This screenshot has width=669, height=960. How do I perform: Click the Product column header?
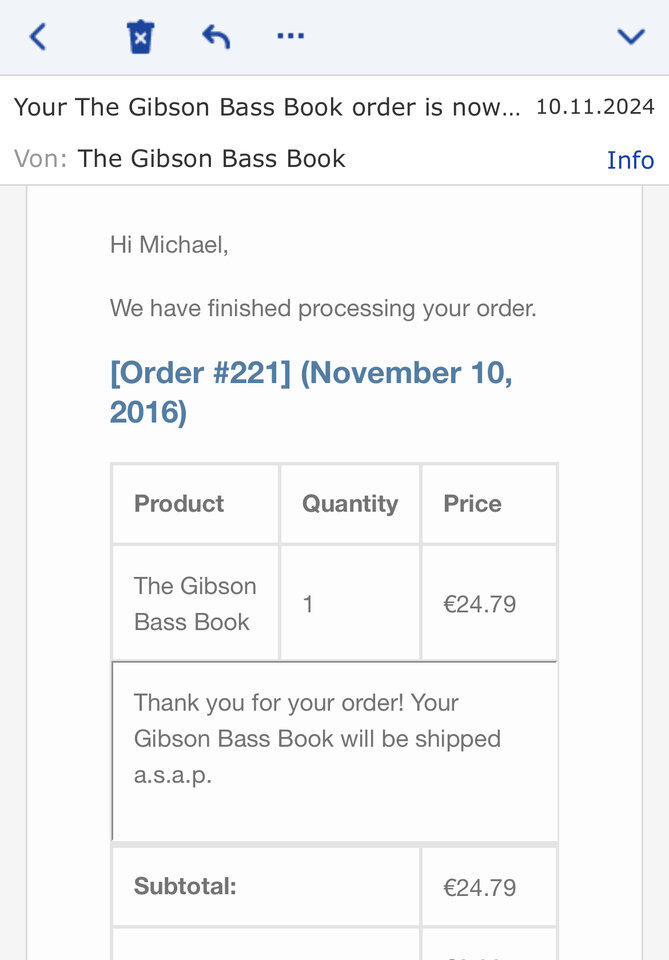[195, 504]
